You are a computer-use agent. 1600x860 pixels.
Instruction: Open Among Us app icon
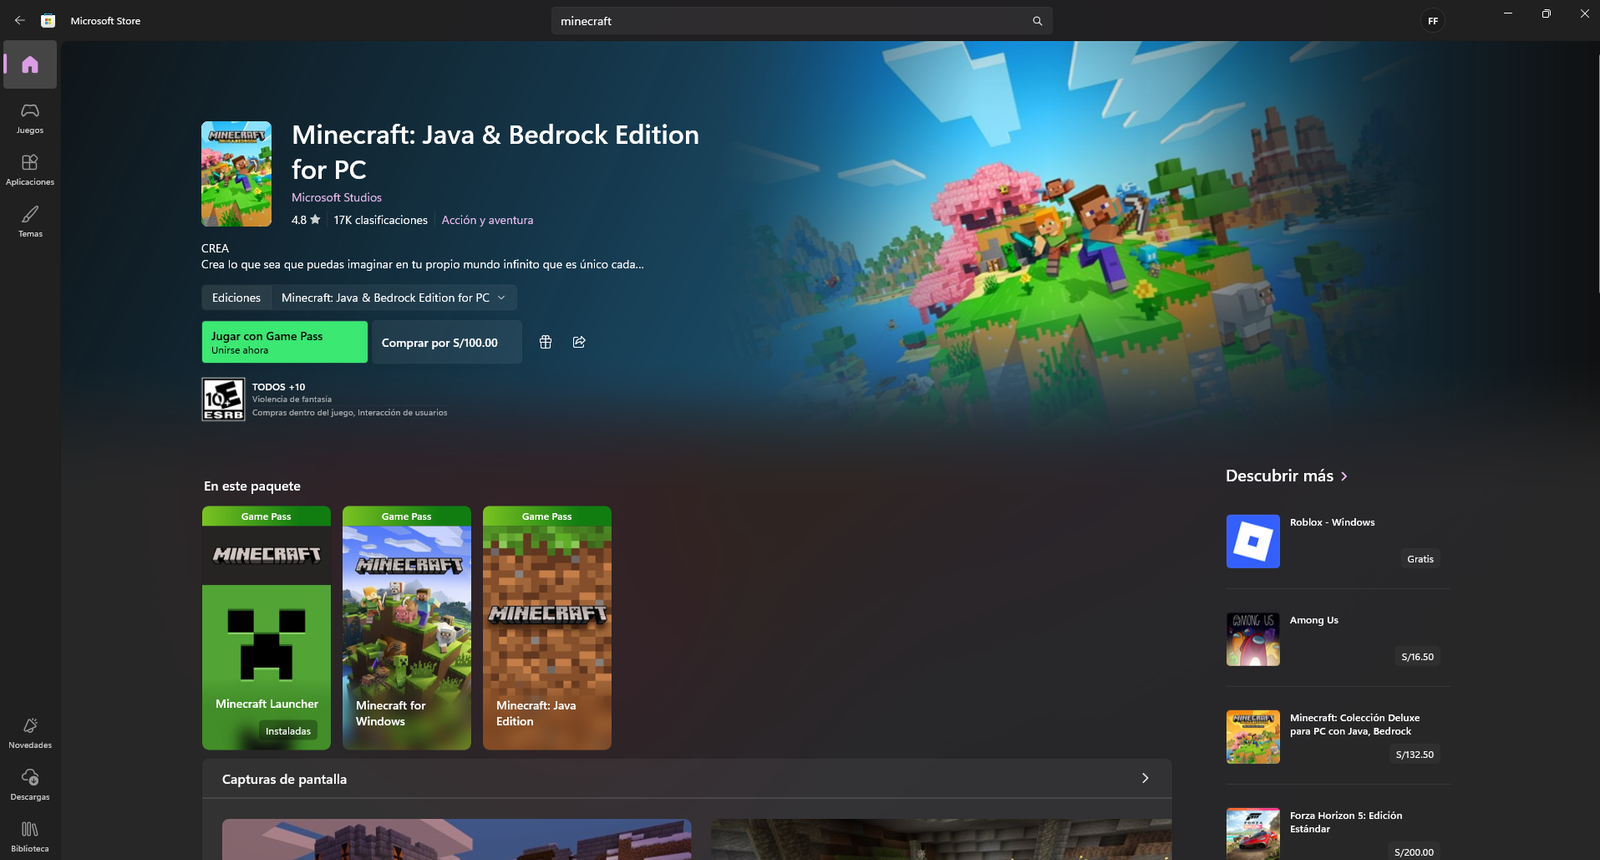(1253, 639)
